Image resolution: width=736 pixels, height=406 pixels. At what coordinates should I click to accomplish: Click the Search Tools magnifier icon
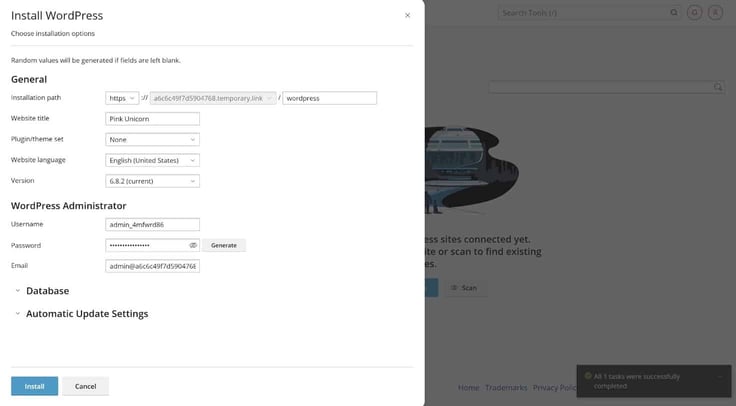[x=674, y=13]
